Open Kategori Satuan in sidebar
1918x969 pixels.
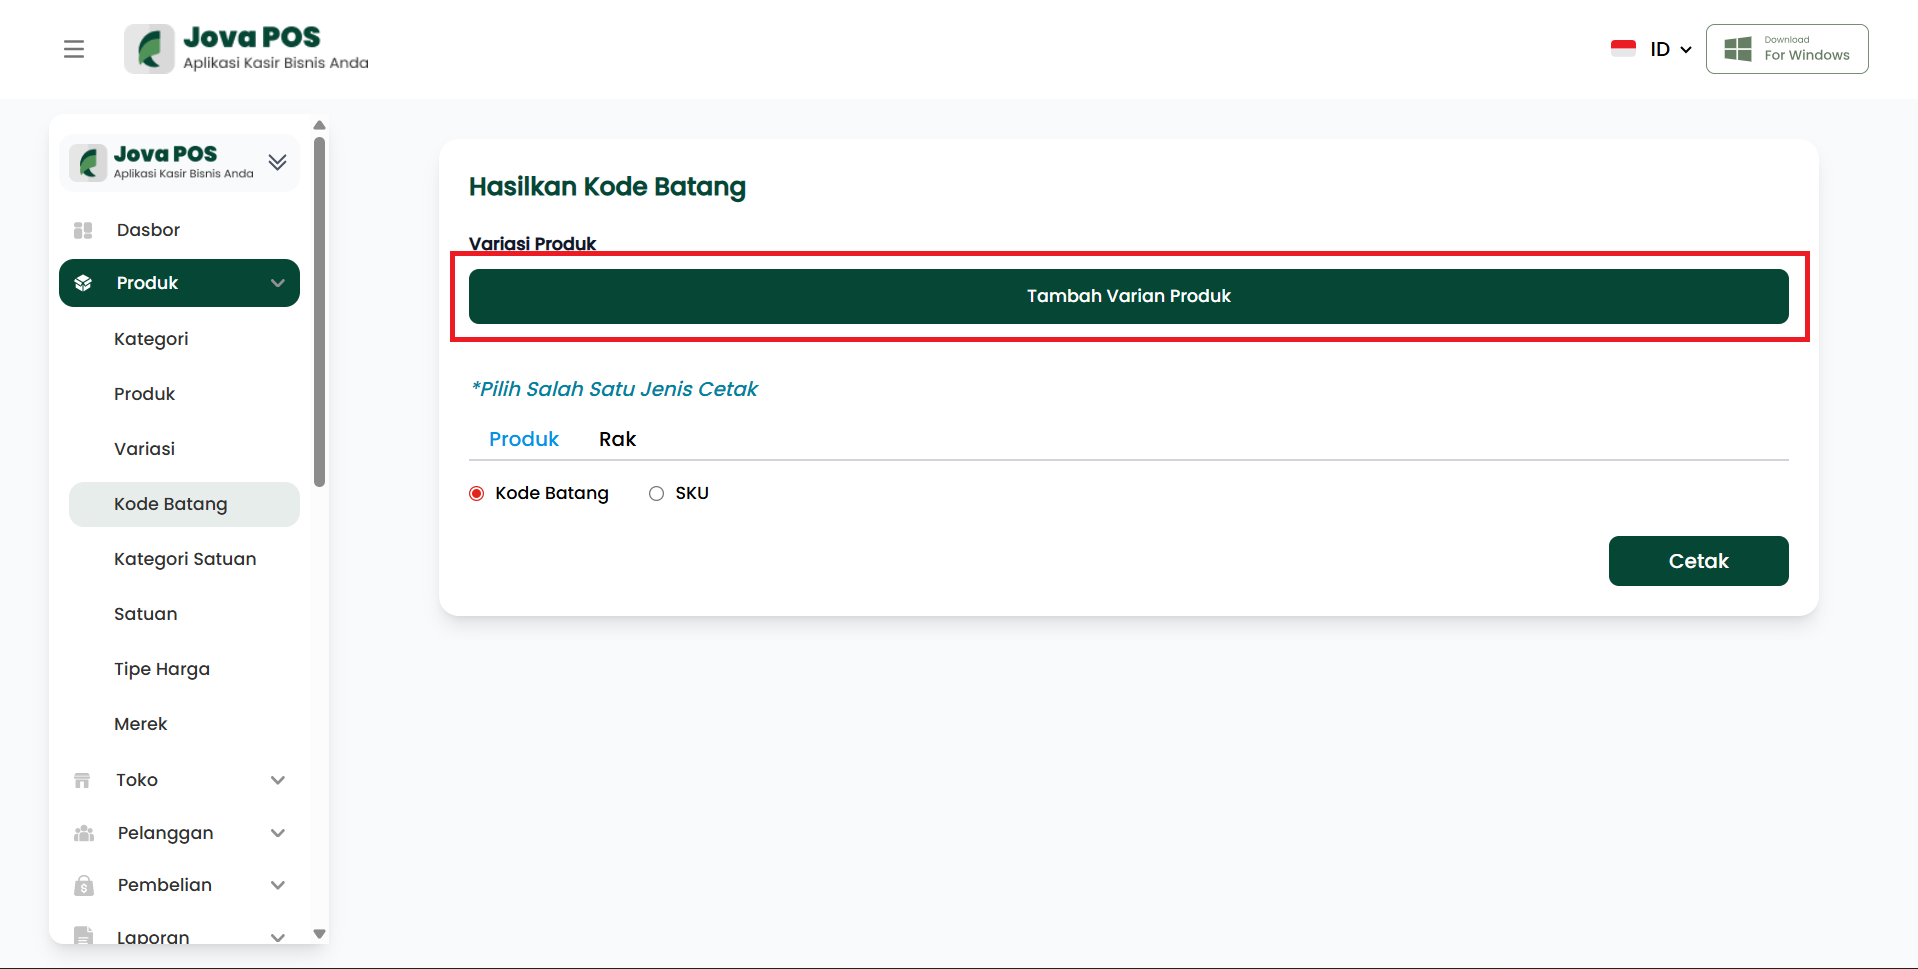tap(185, 559)
